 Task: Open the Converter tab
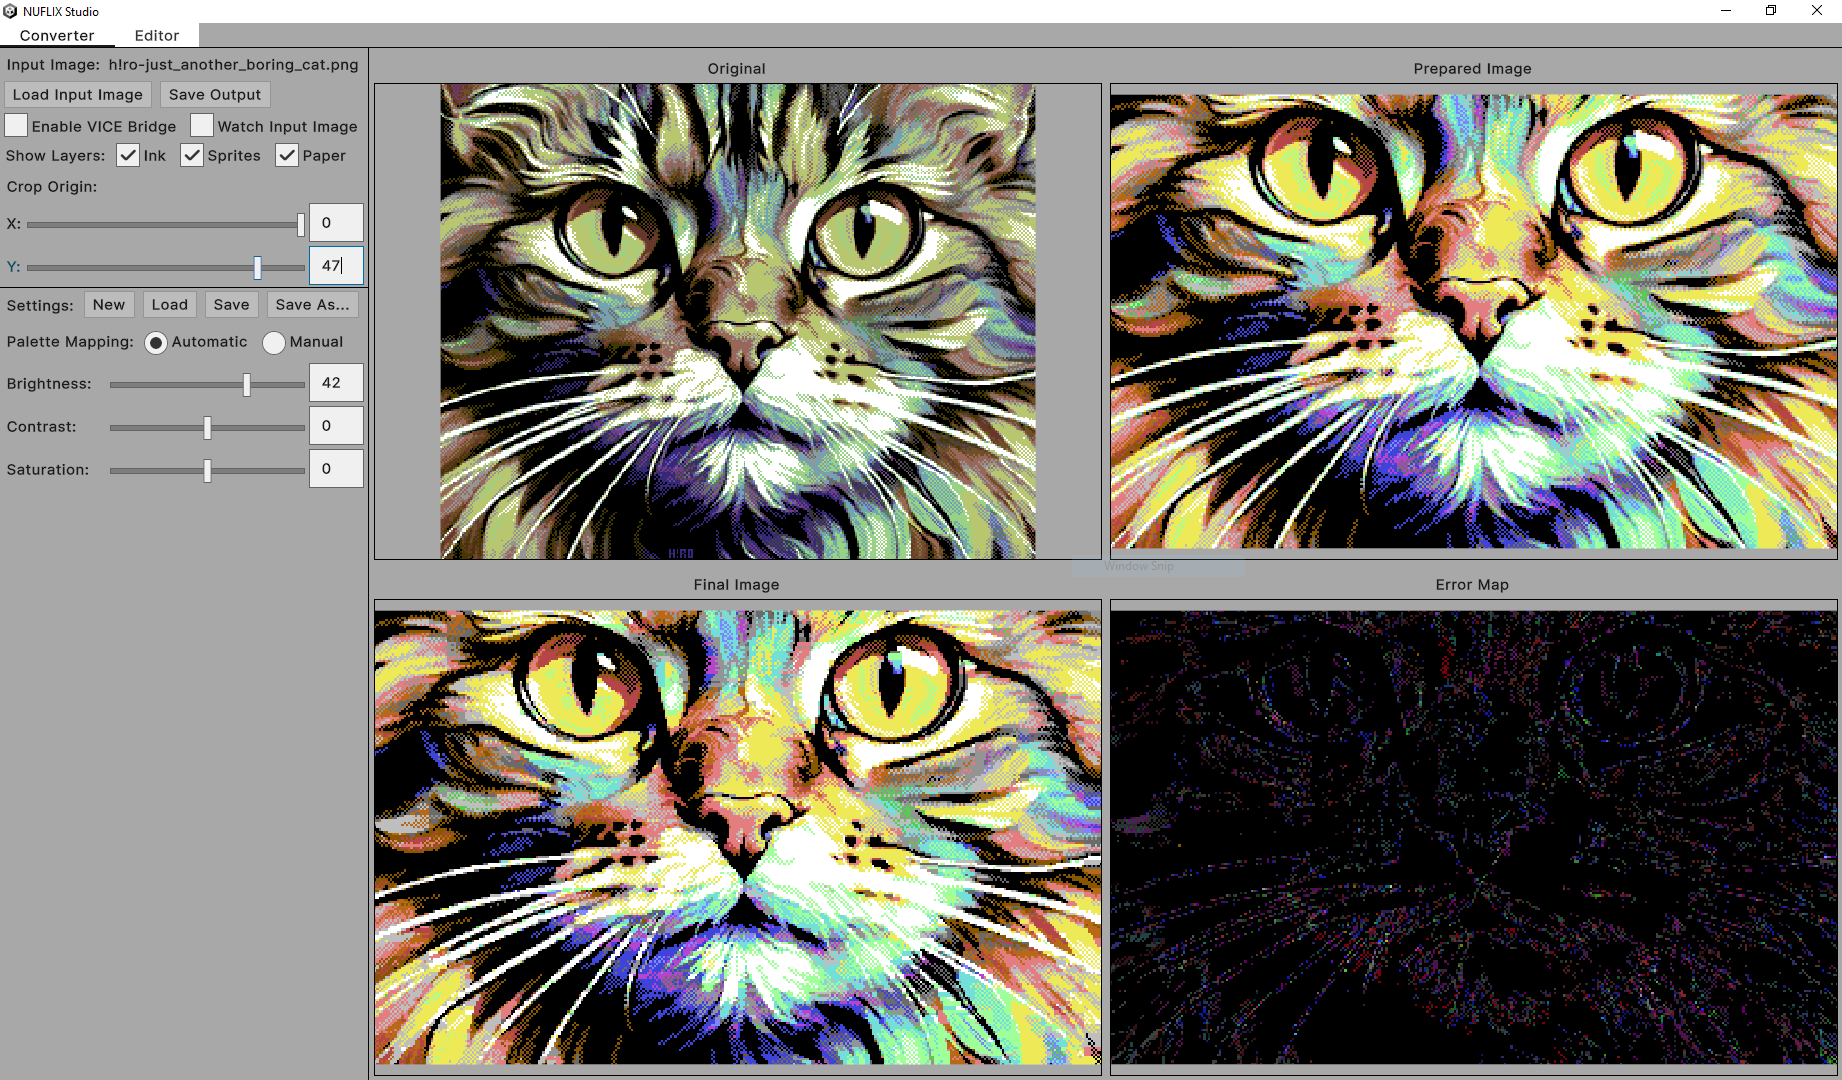pos(57,35)
